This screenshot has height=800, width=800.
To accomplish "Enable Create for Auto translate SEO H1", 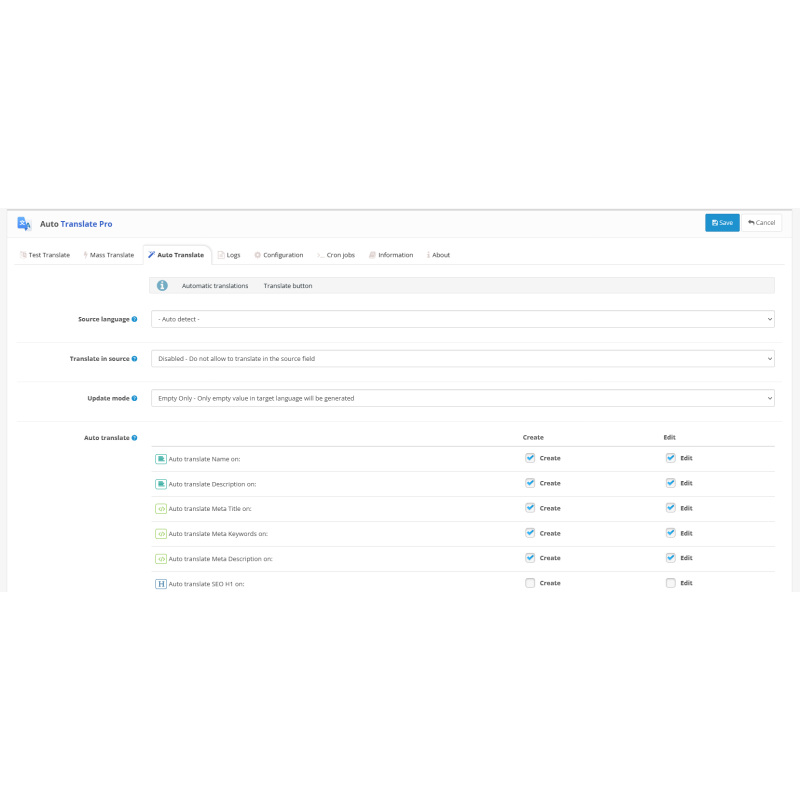I will (x=531, y=582).
